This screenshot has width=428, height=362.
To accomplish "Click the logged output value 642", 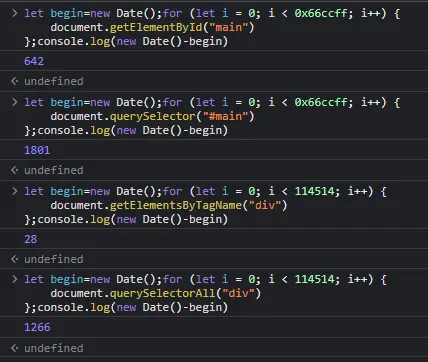I will pos(34,61).
